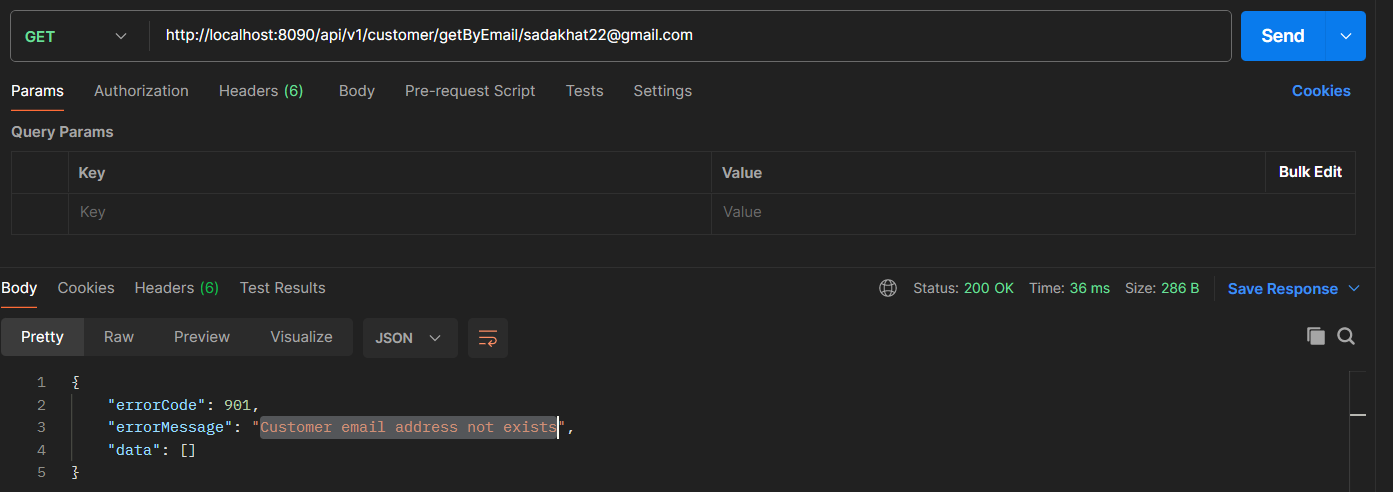1393x492 pixels.
Task: Click the wrap lines icon
Action: tap(488, 338)
